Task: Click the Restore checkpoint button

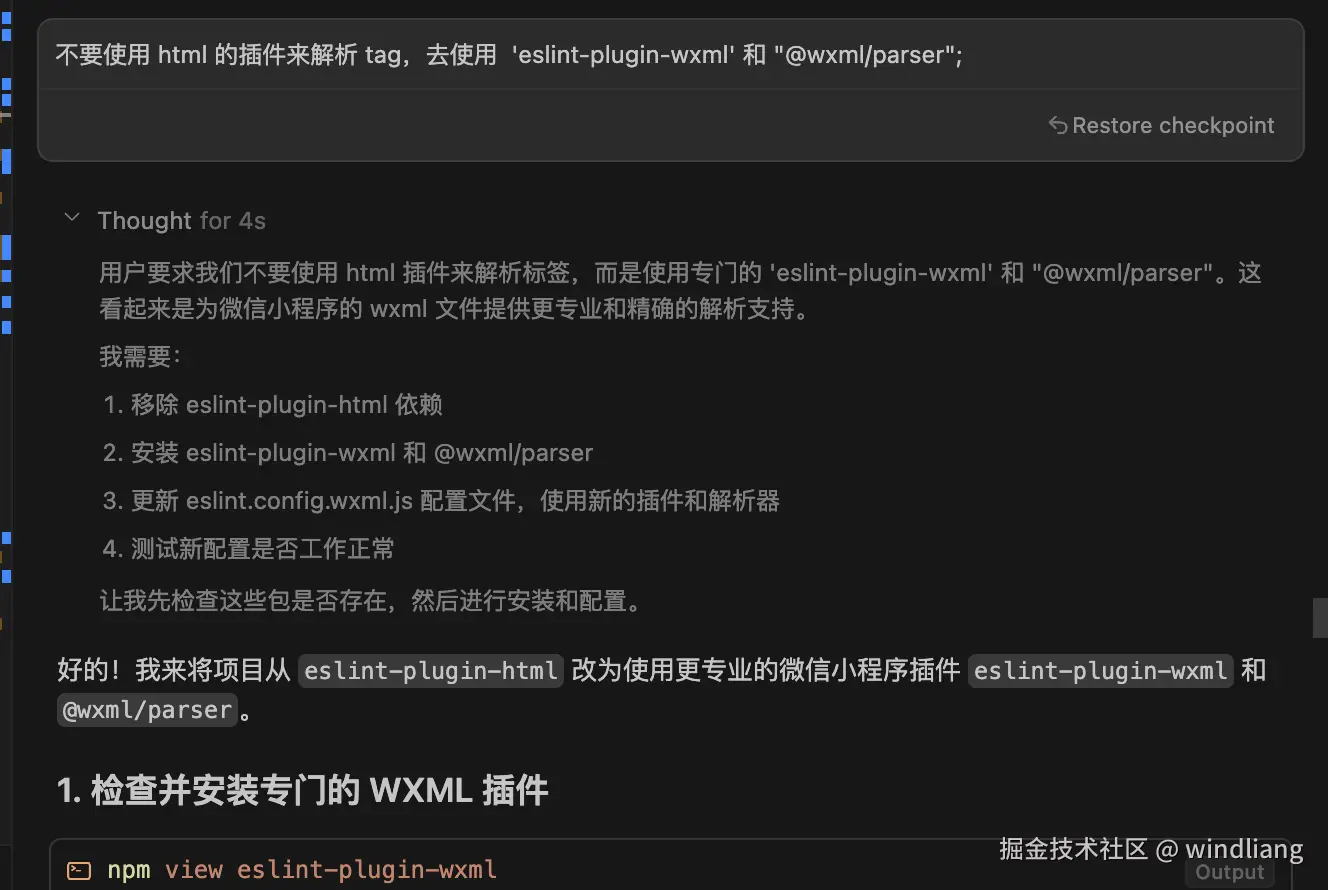Action: [x=1162, y=126]
